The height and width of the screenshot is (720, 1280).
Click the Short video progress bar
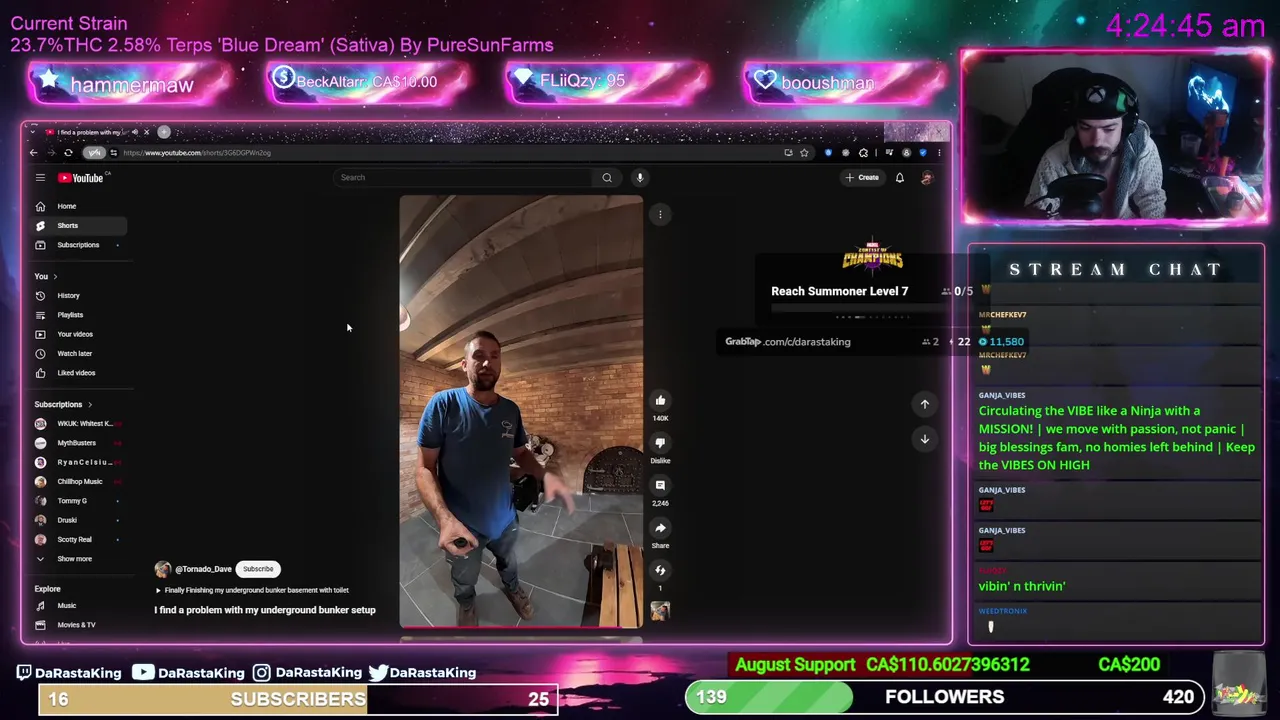(x=521, y=628)
